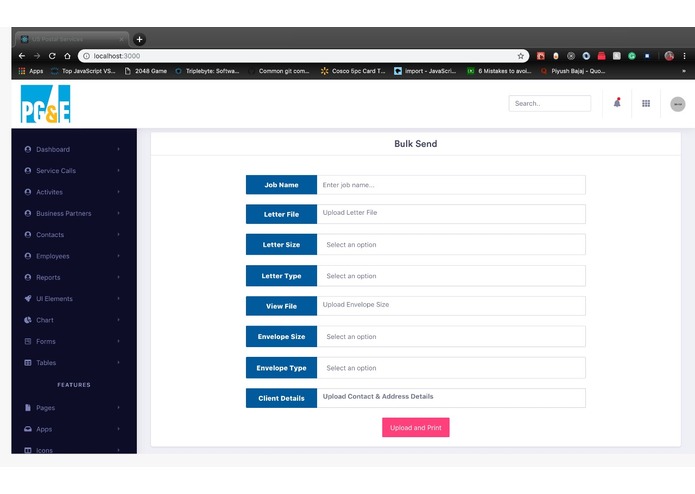Click the UI Elements rocket icon
This screenshot has height=494, width=695.
27,299
